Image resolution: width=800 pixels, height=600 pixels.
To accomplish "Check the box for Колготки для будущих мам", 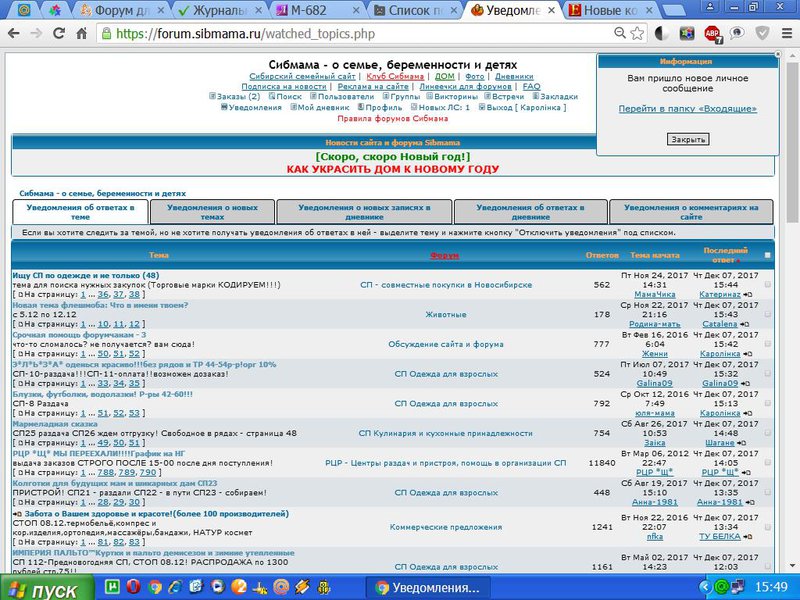I will tap(767, 492).
